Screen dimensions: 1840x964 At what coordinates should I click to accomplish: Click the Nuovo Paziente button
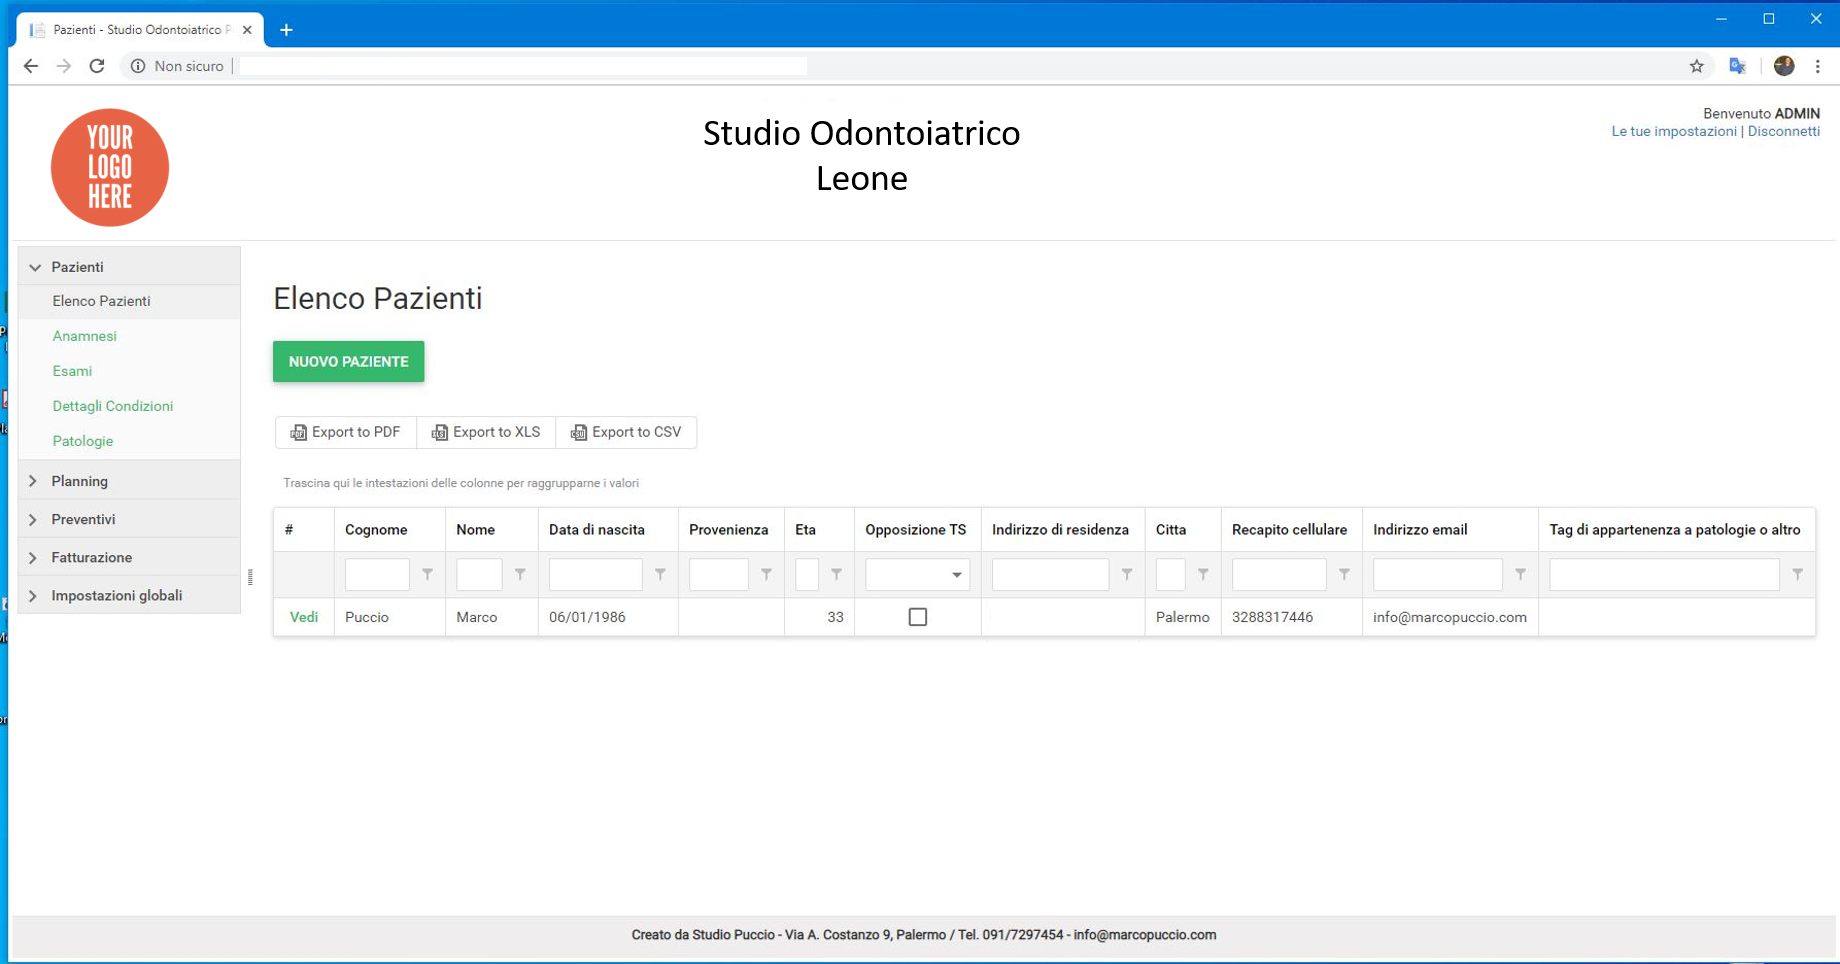point(348,361)
